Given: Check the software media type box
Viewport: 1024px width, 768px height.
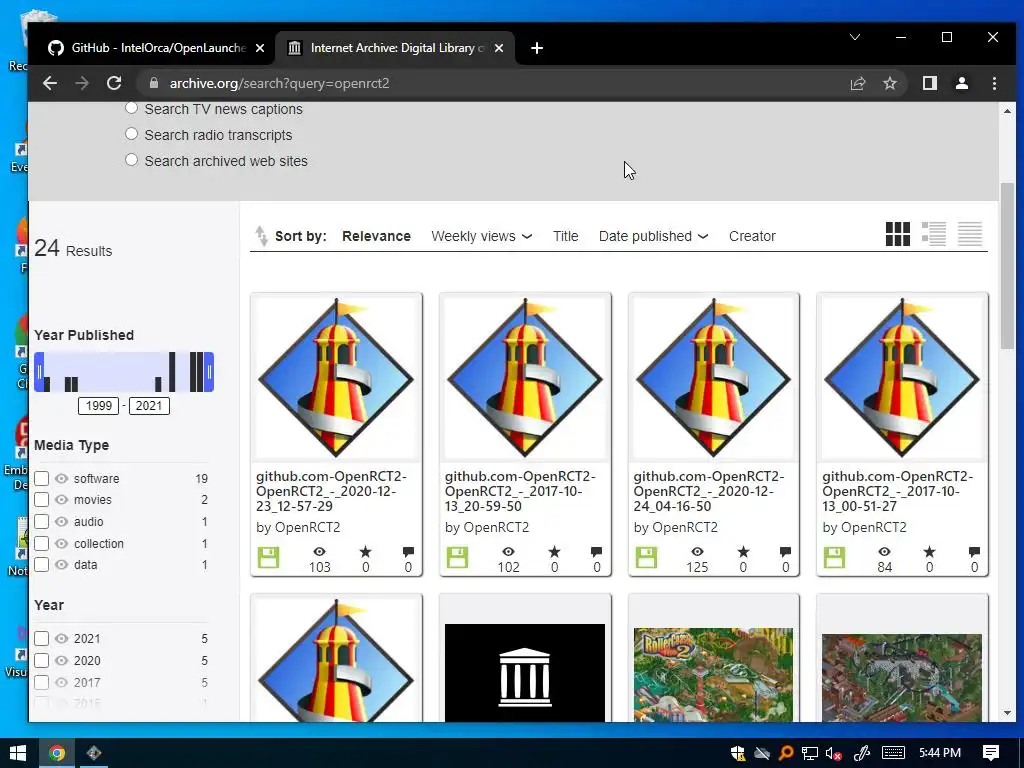Looking at the screenshot, I should 42,479.
